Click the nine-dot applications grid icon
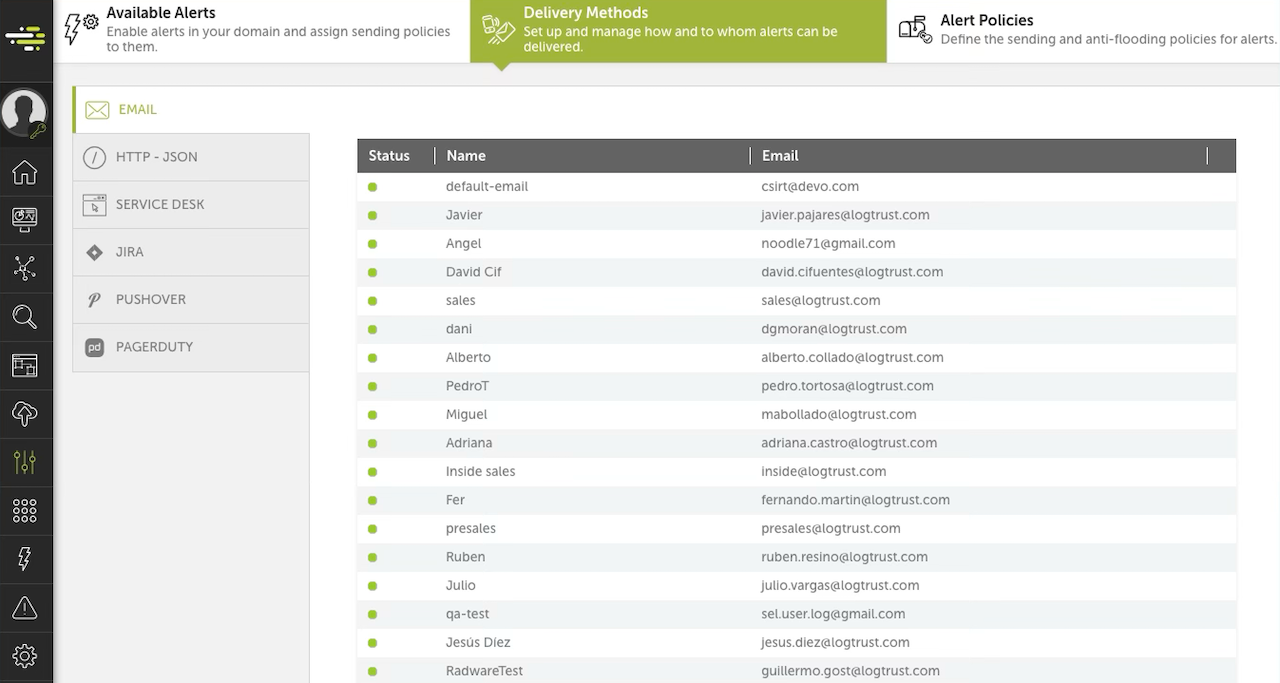The height and width of the screenshot is (683, 1280). (x=25, y=511)
